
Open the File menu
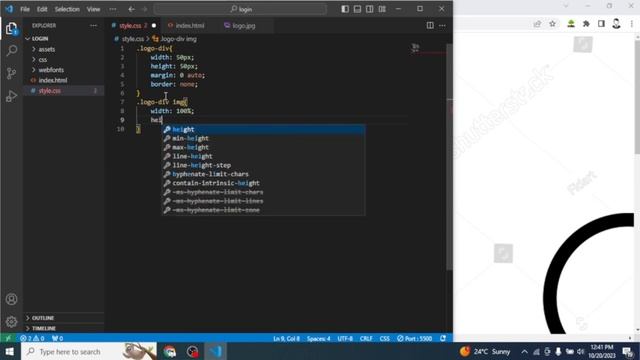pyautogui.click(x=25, y=9)
